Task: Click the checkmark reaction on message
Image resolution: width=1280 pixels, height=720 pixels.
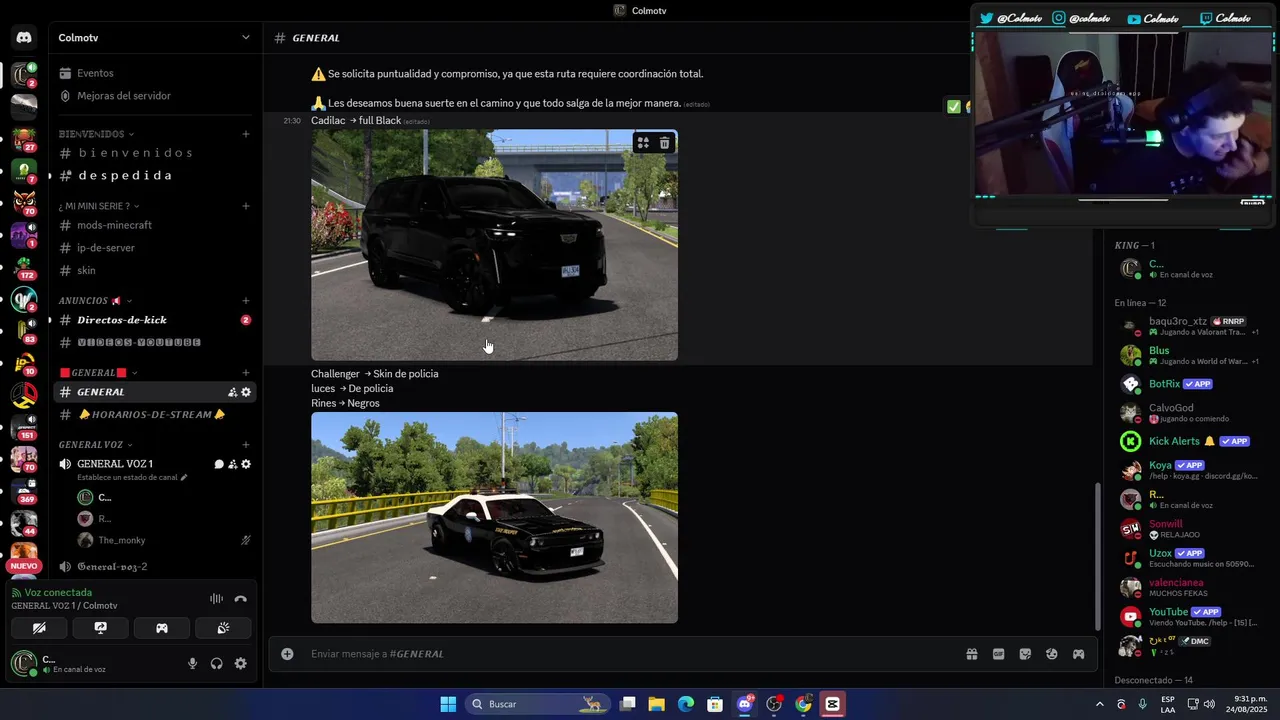Action: click(x=953, y=106)
